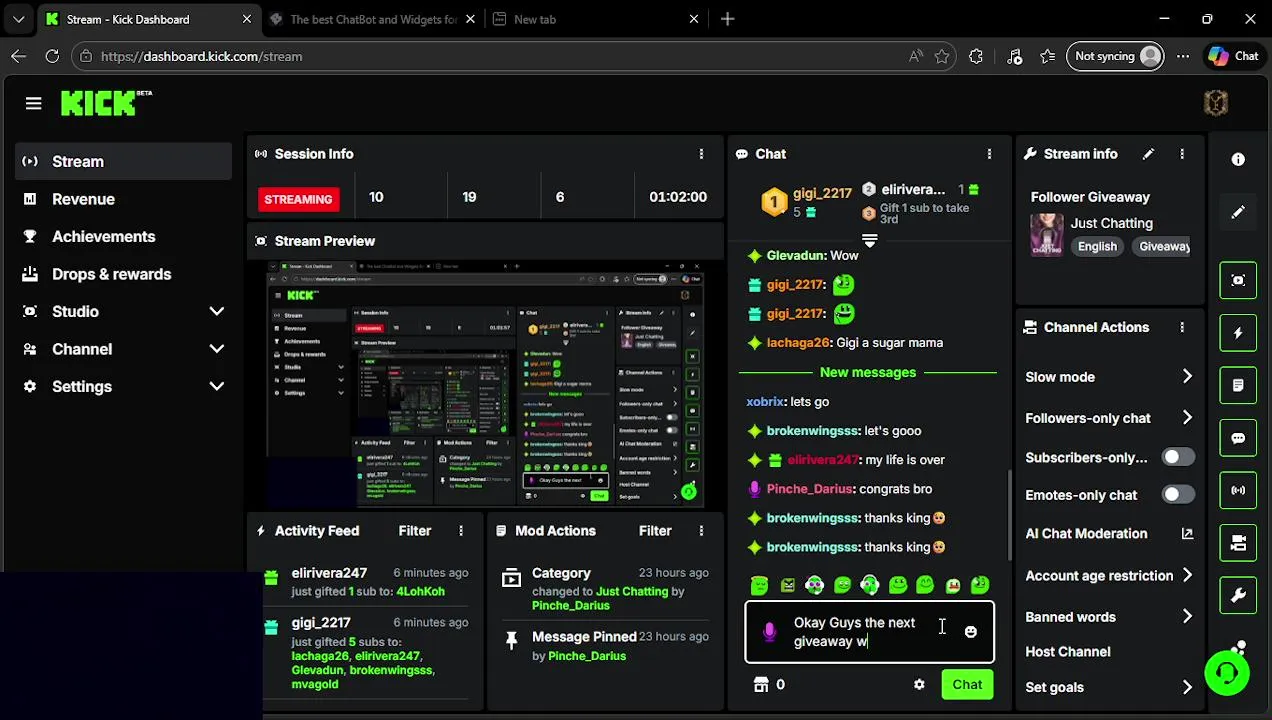1272x720 pixels.
Task: Open the hamburger menu beside the Kick logo
Action: coord(33,103)
